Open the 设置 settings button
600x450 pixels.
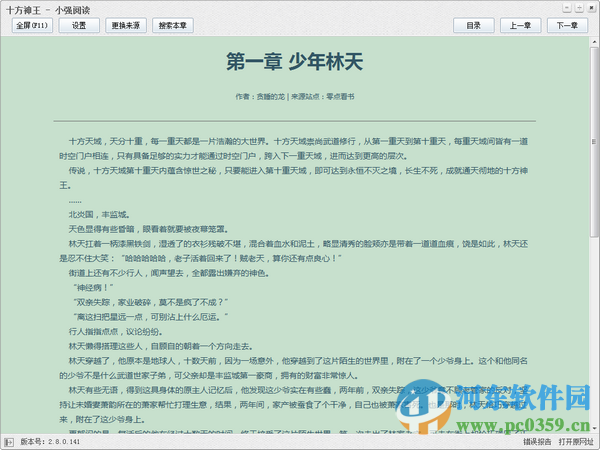tap(79, 25)
